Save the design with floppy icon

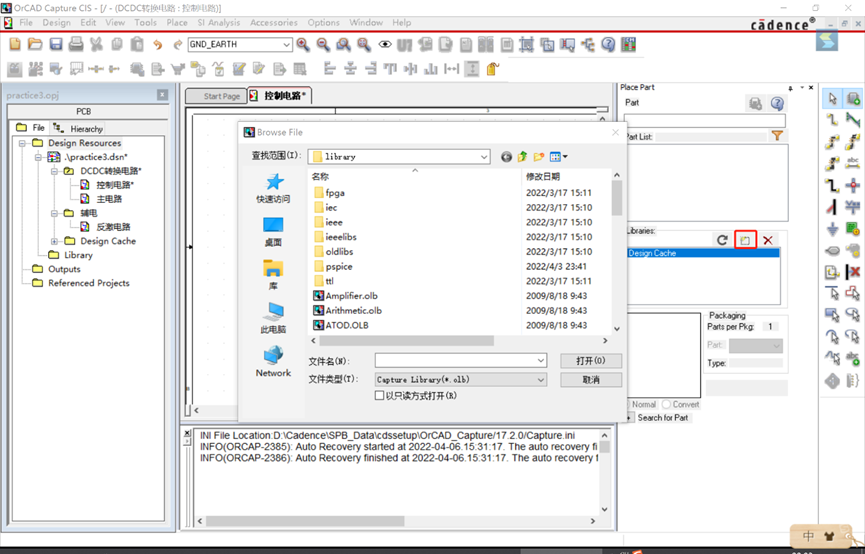coord(56,44)
